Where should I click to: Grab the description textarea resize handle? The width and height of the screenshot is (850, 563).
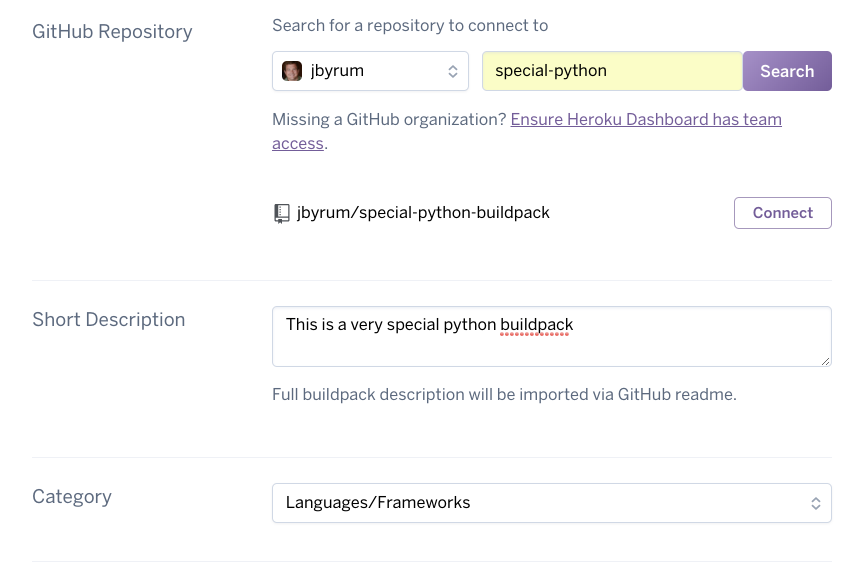tap(825, 361)
